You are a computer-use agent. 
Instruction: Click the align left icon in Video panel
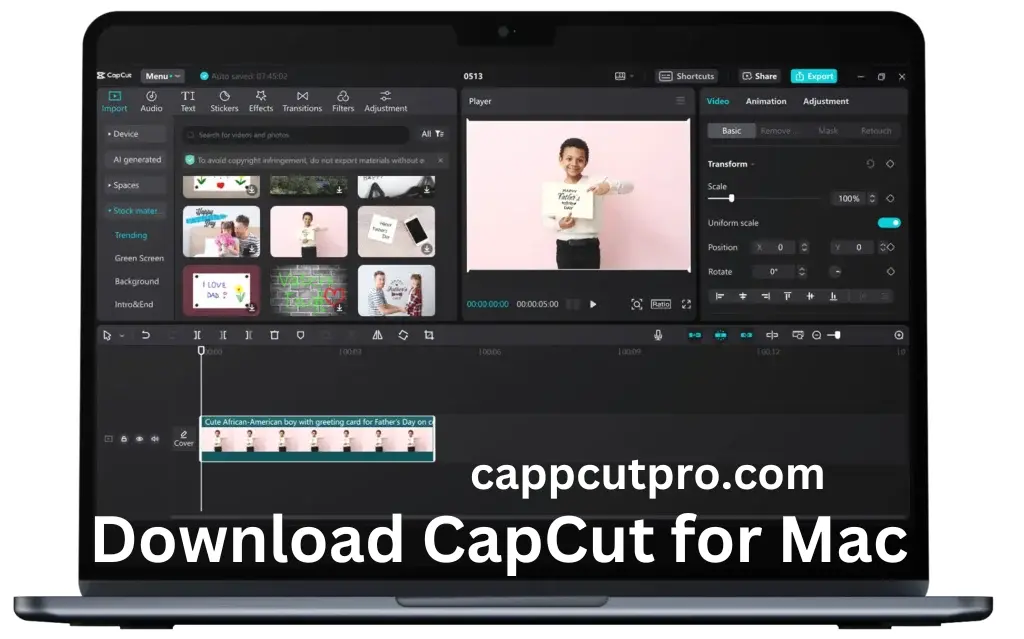click(720, 297)
